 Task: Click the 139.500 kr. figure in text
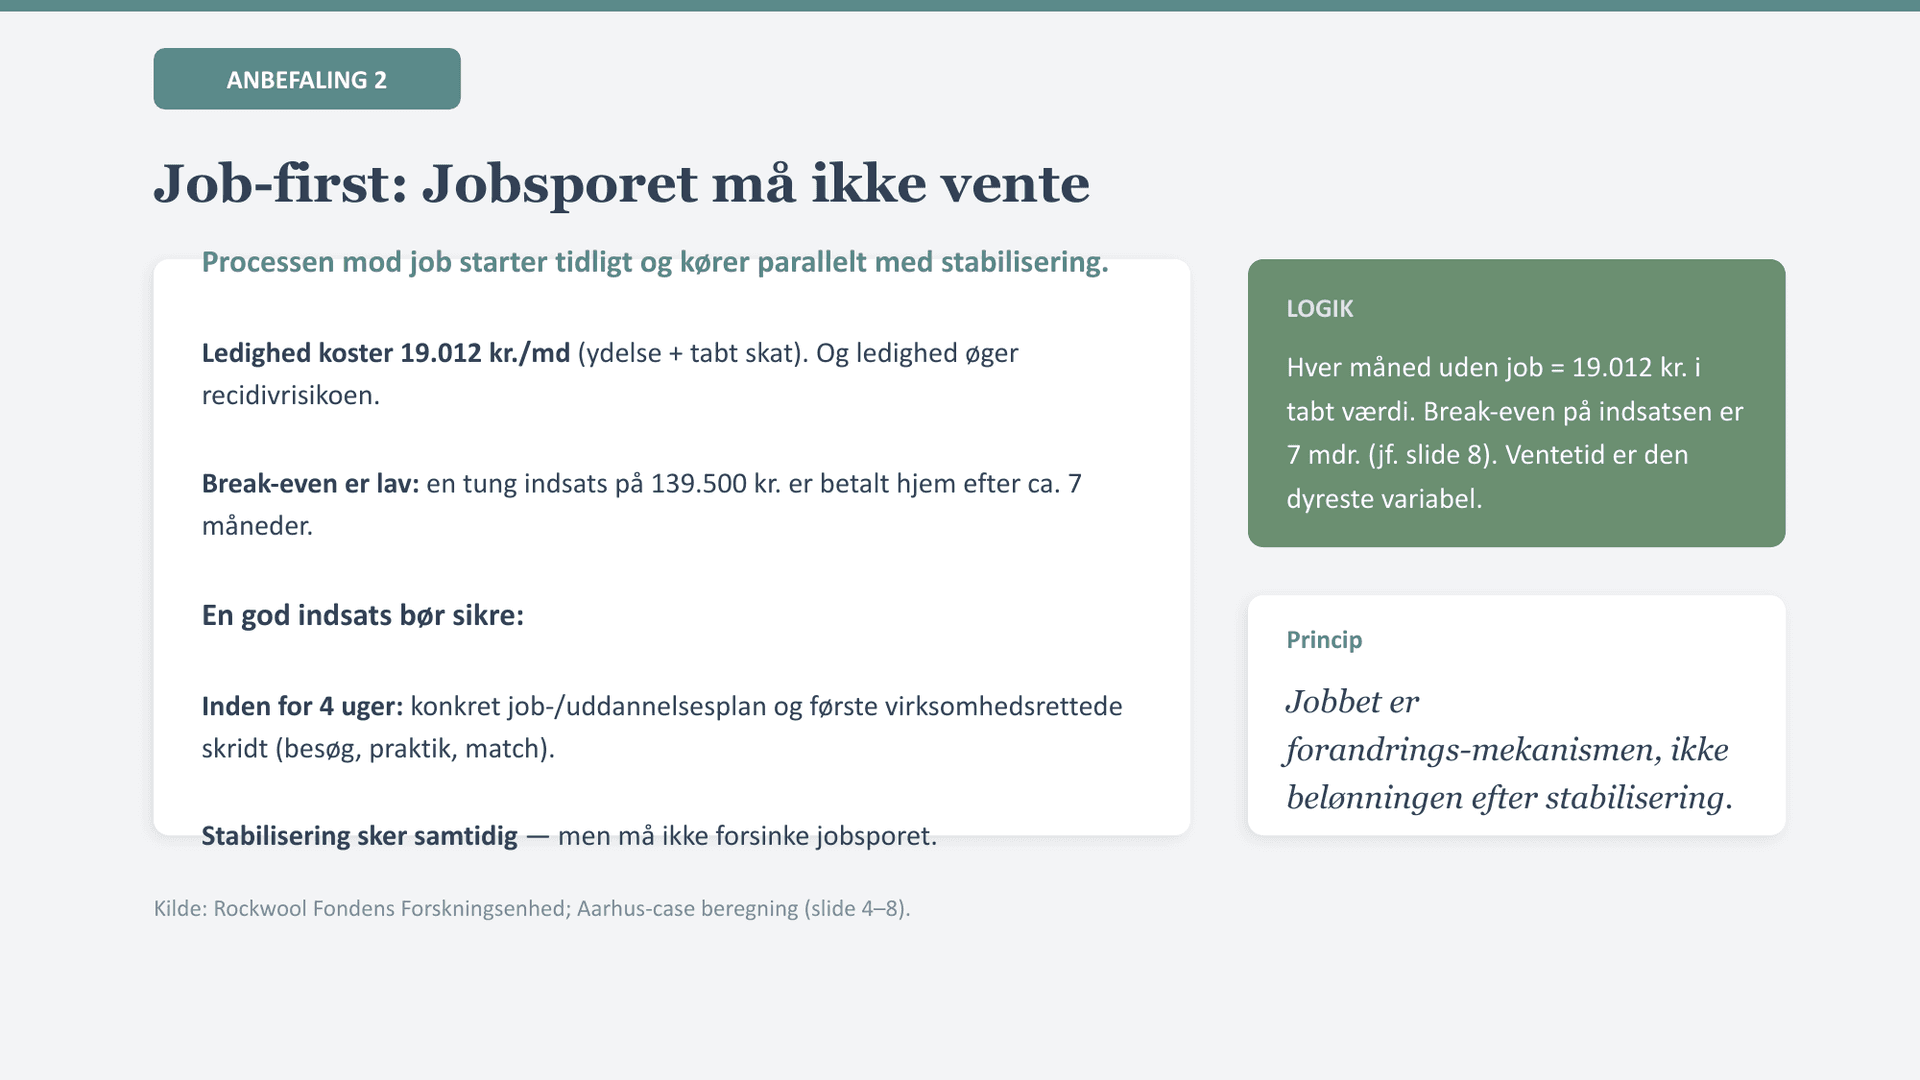(714, 484)
